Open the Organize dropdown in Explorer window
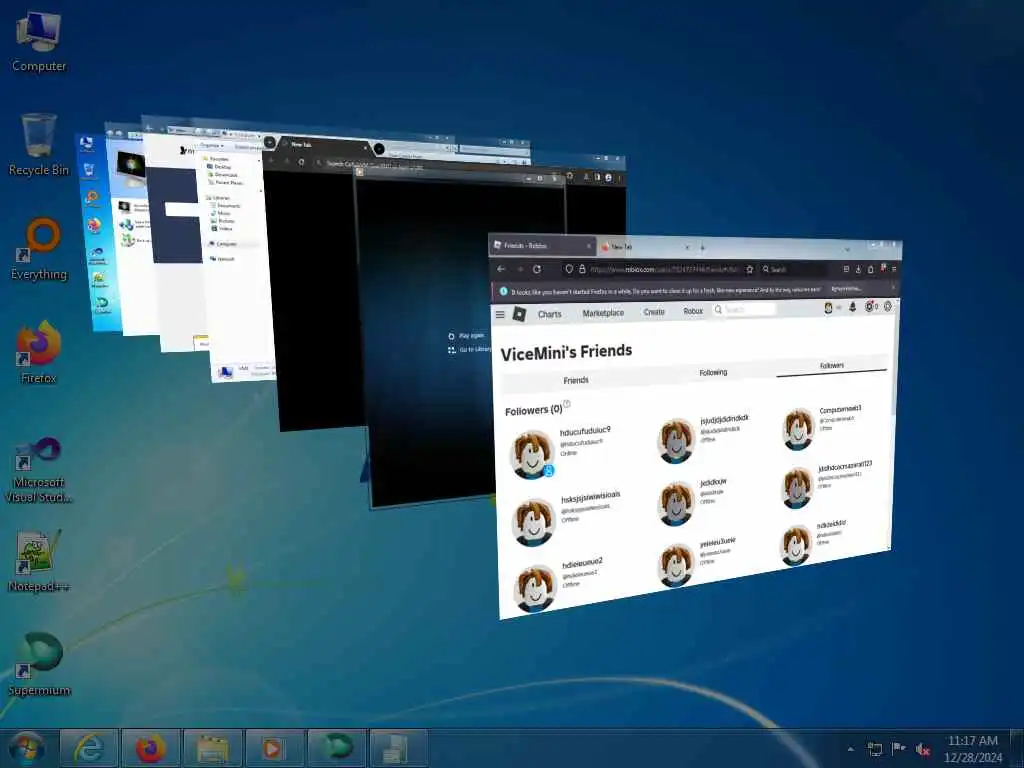1024x768 pixels. tap(211, 145)
